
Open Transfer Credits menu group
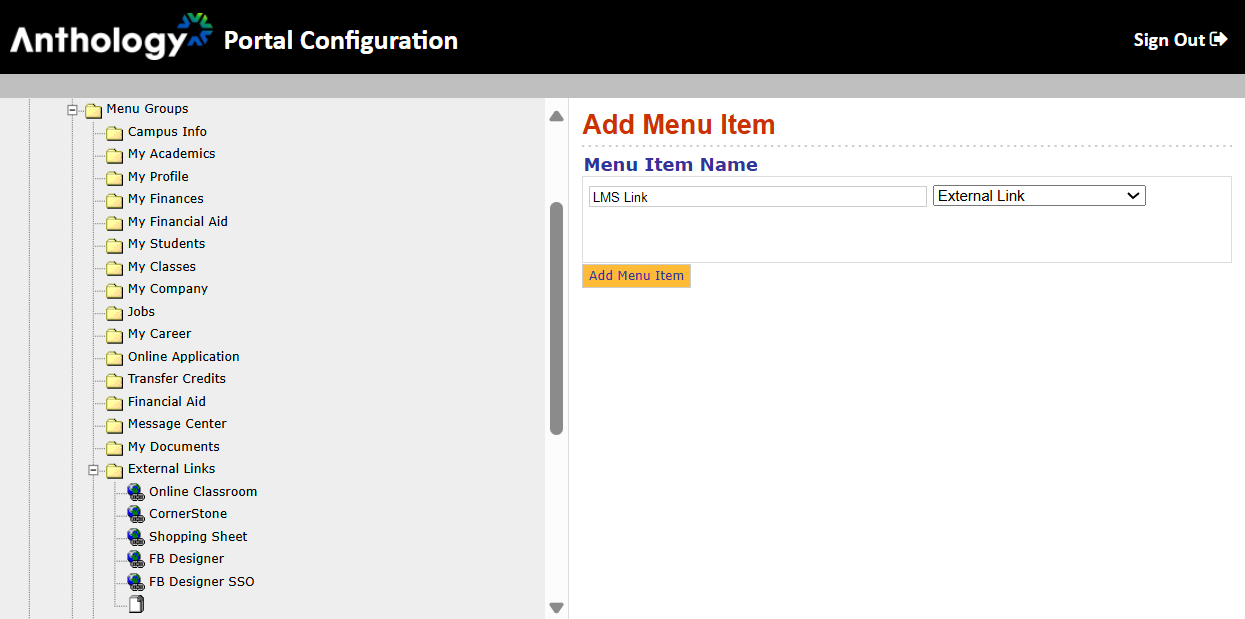[x=176, y=379]
